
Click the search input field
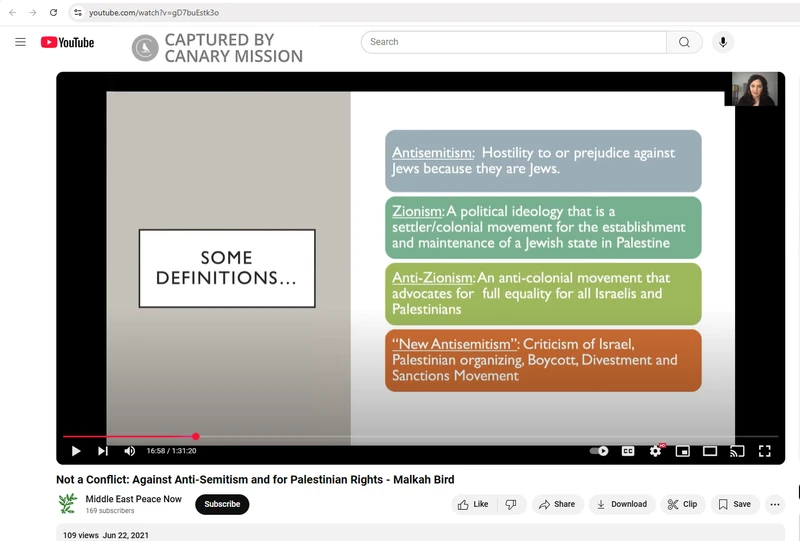coord(514,42)
